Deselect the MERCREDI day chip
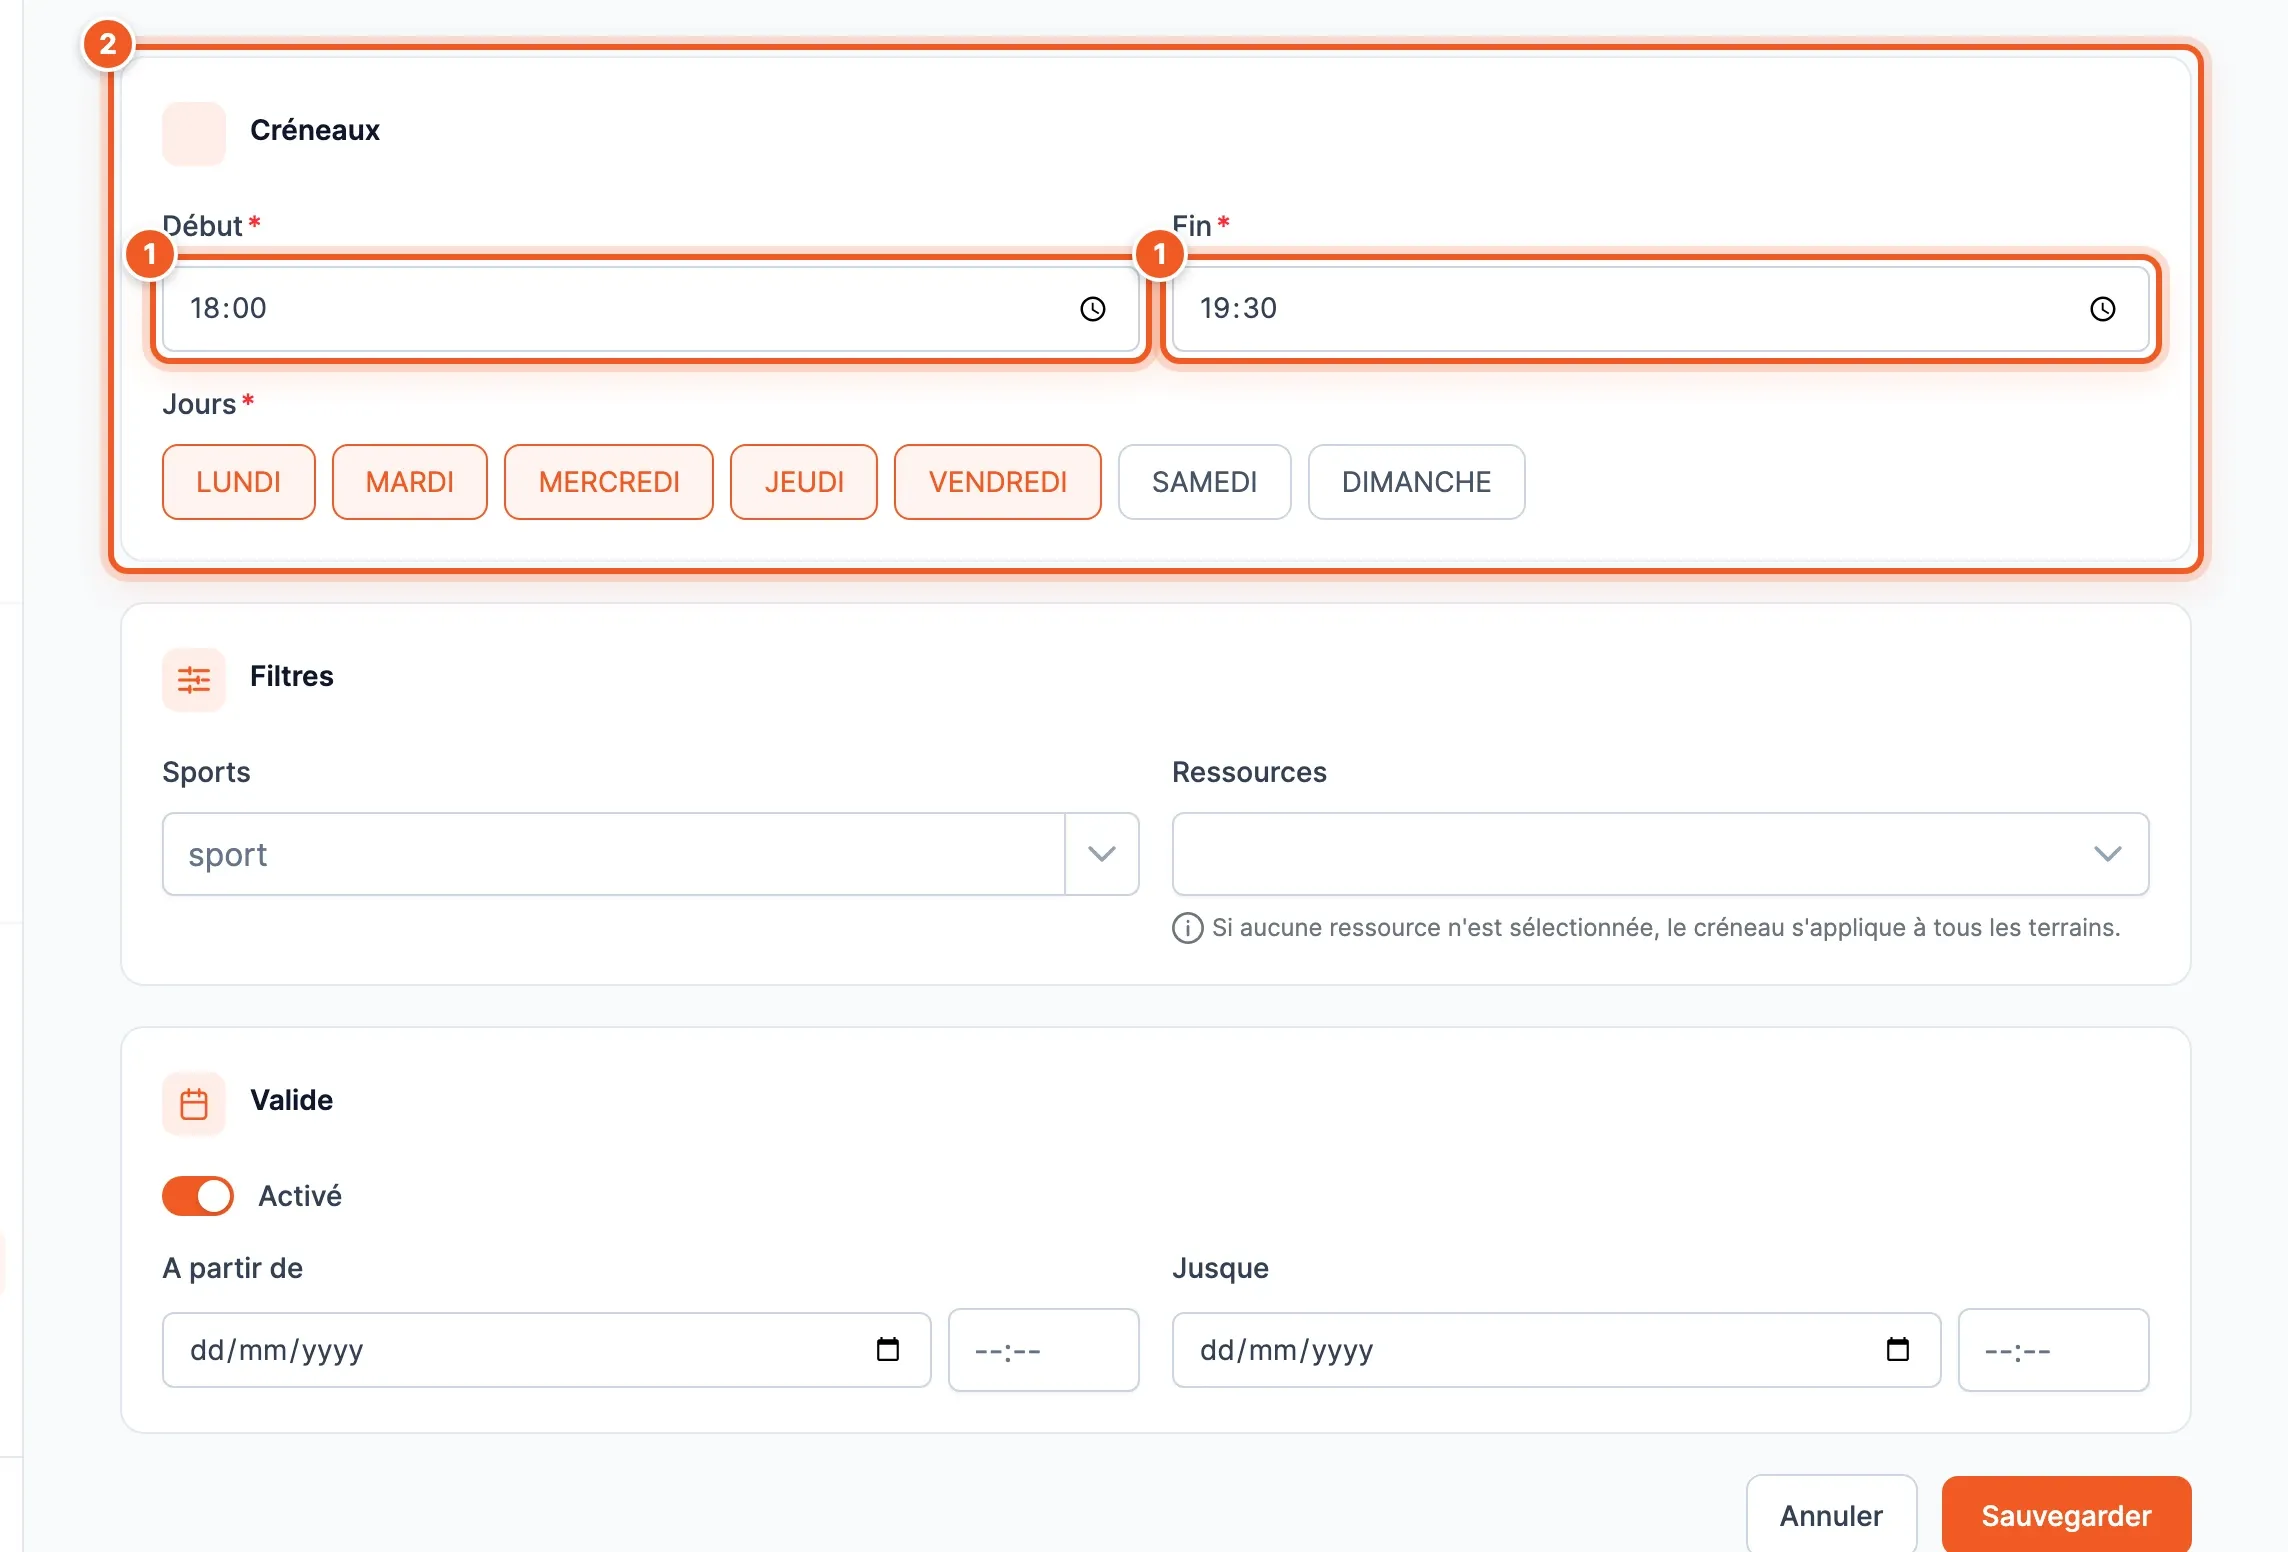2288x1552 pixels. pyautogui.click(x=609, y=482)
